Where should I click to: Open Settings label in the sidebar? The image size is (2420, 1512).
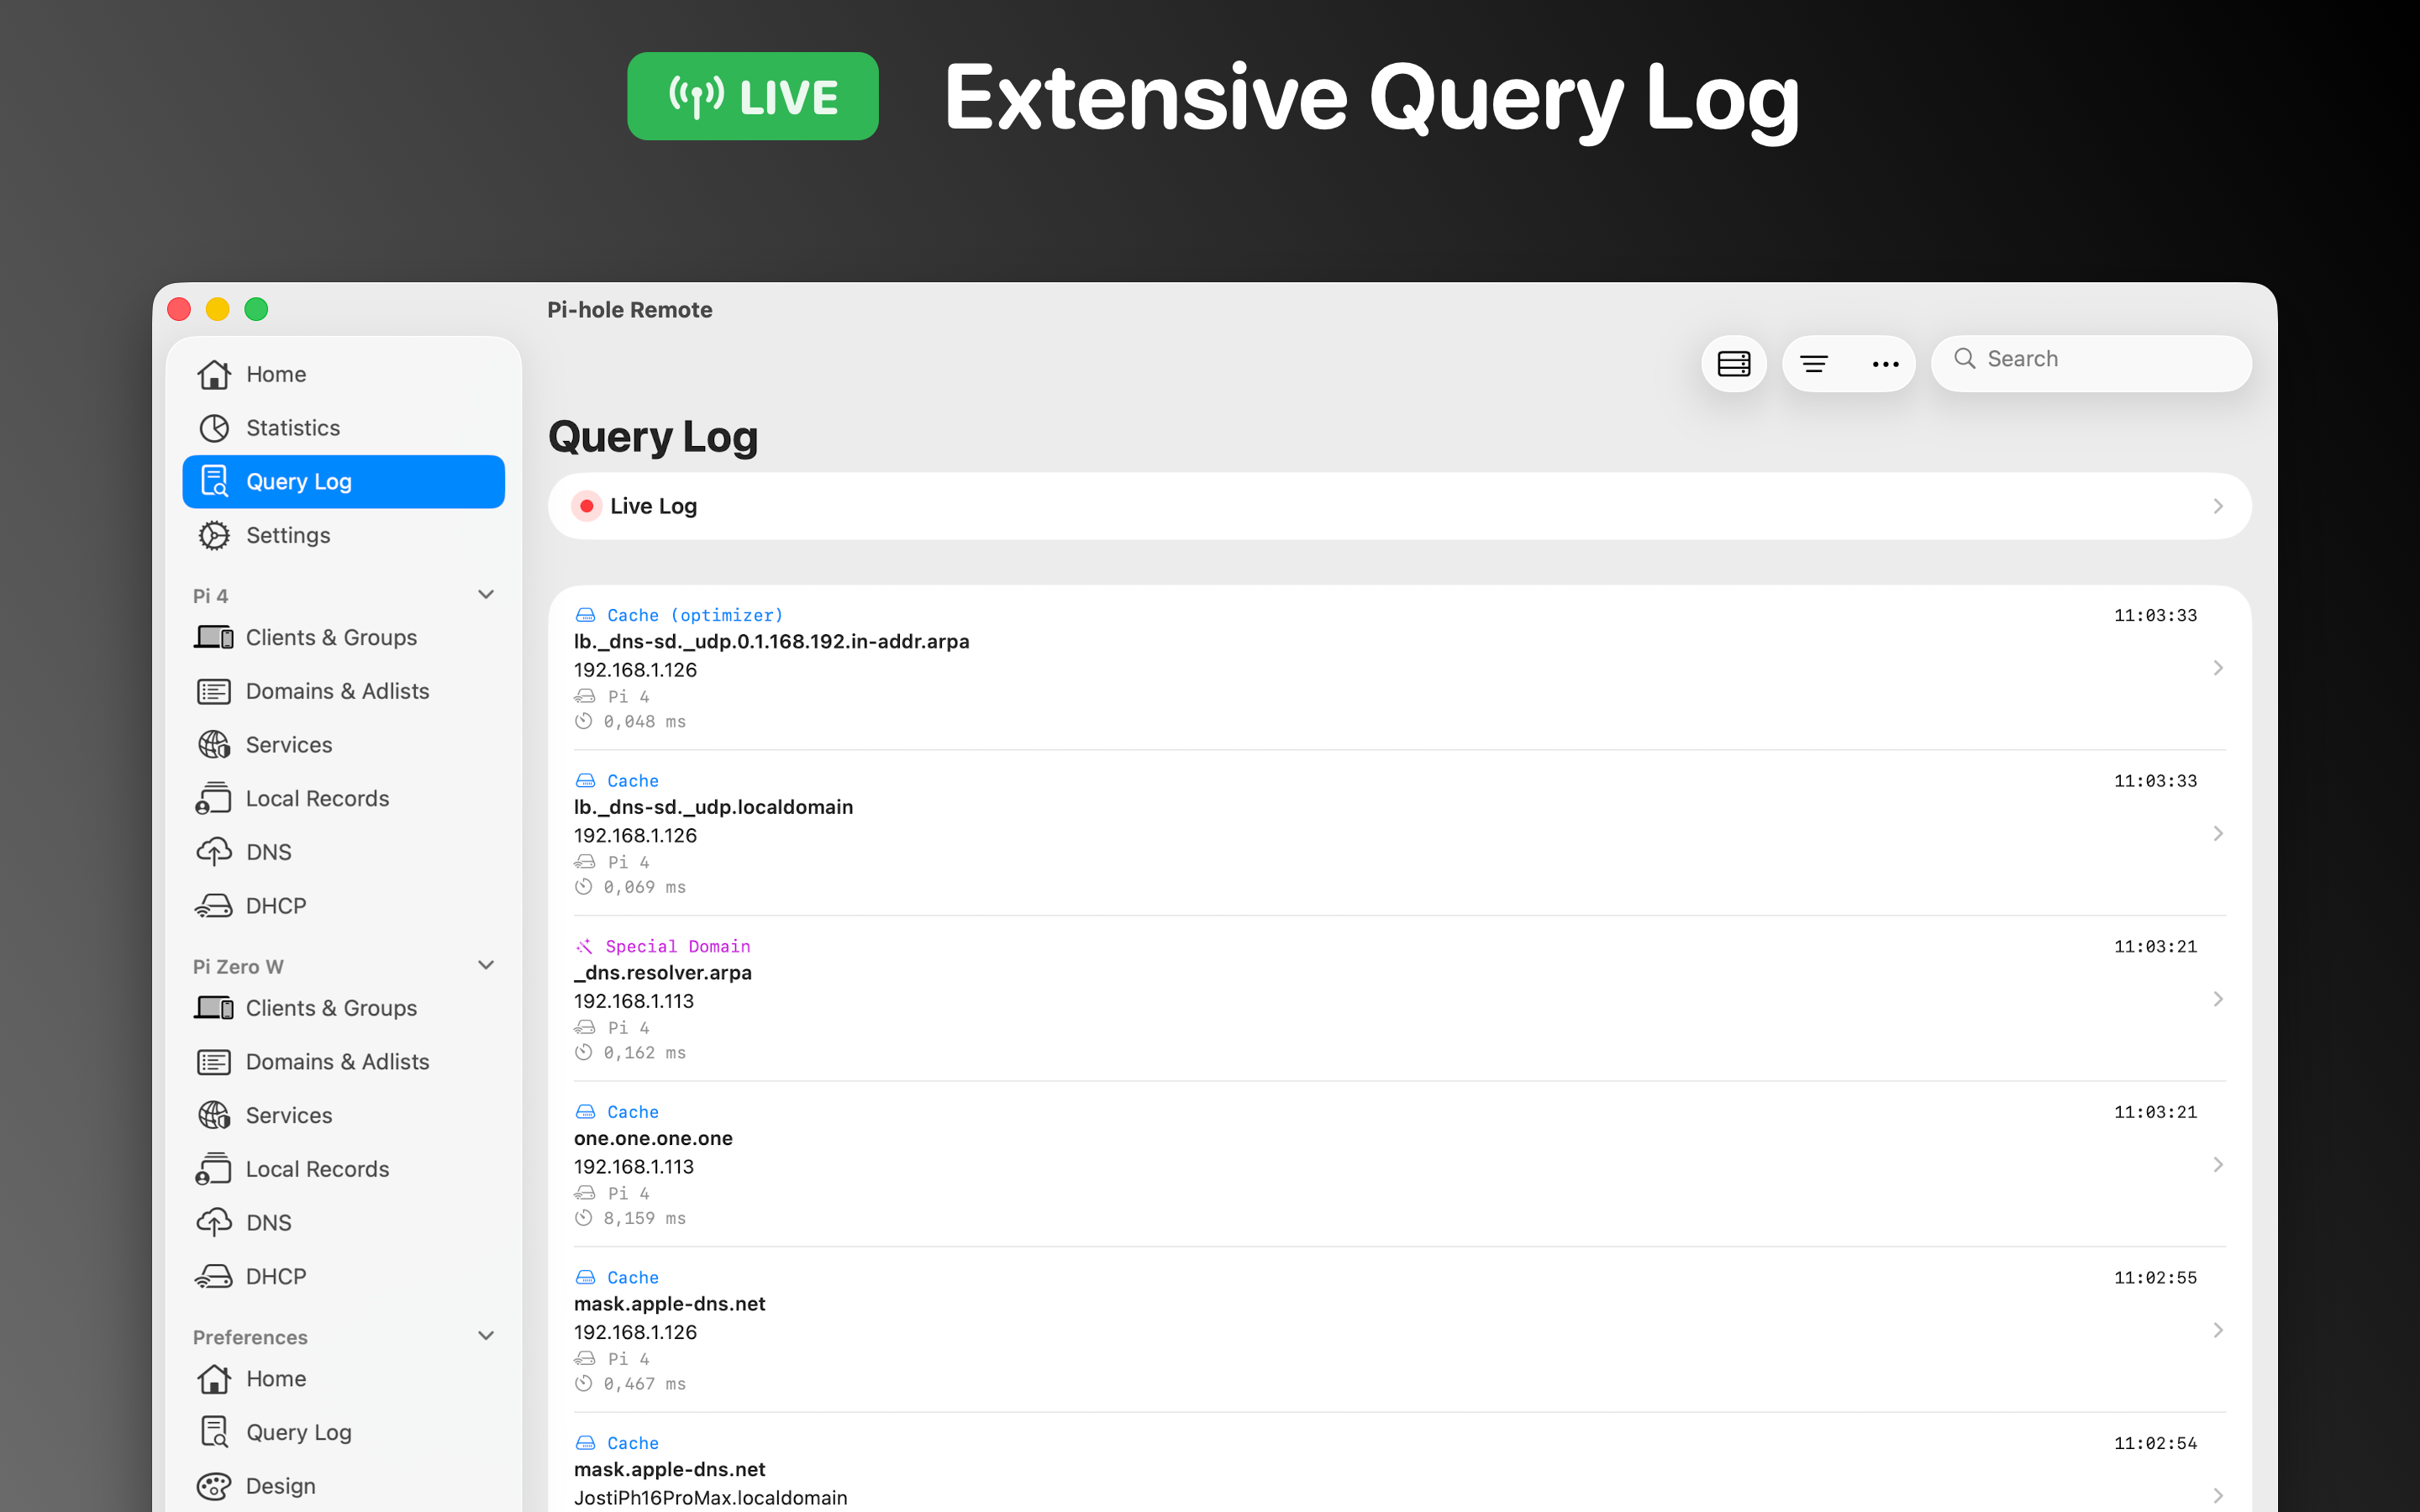tap(288, 535)
